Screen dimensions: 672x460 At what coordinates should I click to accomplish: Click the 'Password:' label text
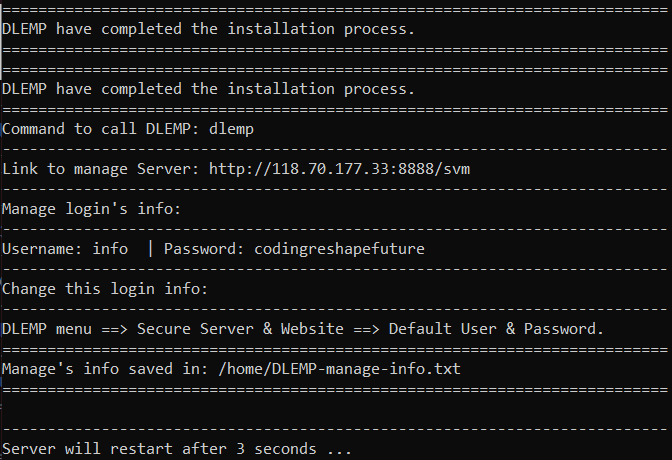(200, 249)
